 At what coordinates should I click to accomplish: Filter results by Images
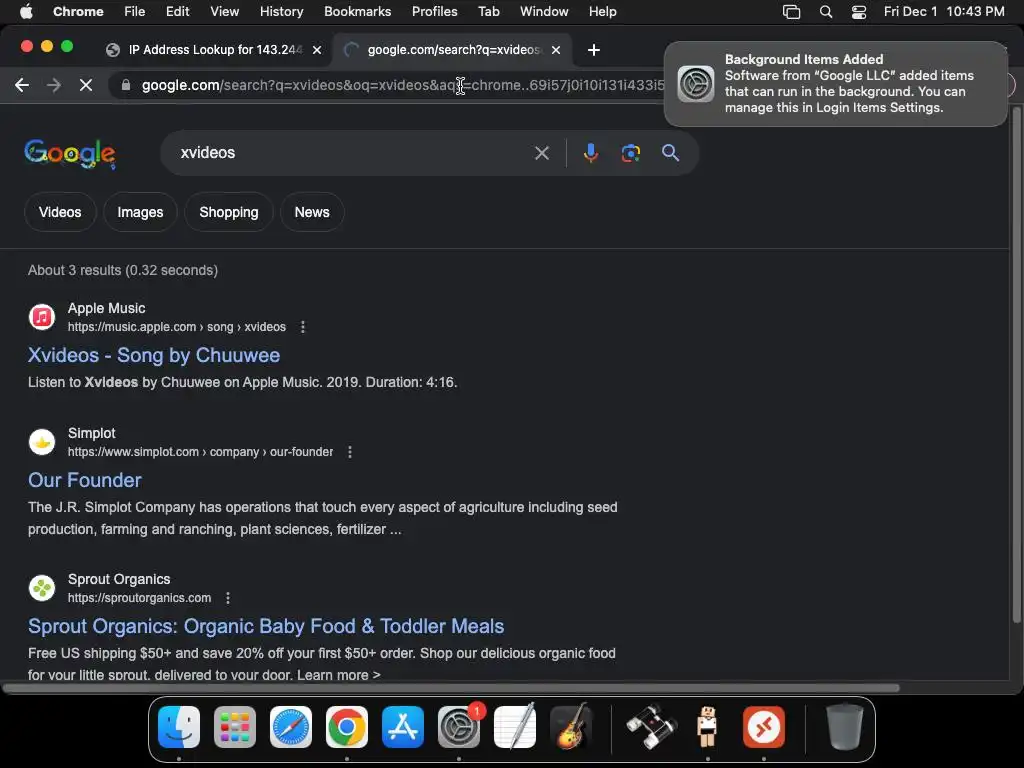point(140,212)
